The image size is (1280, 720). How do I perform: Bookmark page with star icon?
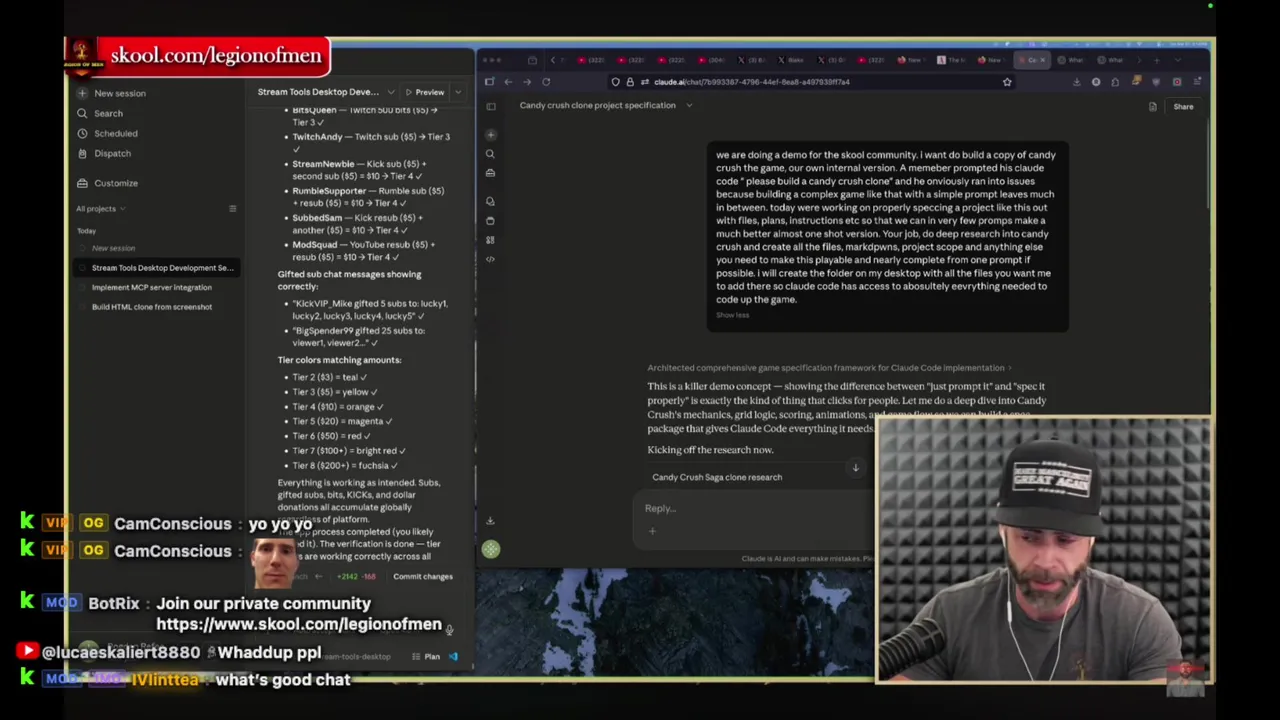pos(1007,82)
